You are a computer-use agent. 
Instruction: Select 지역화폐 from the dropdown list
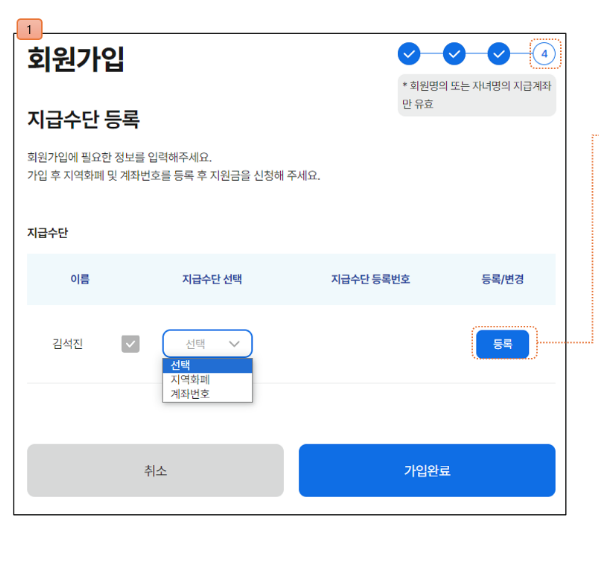pos(207,379)
